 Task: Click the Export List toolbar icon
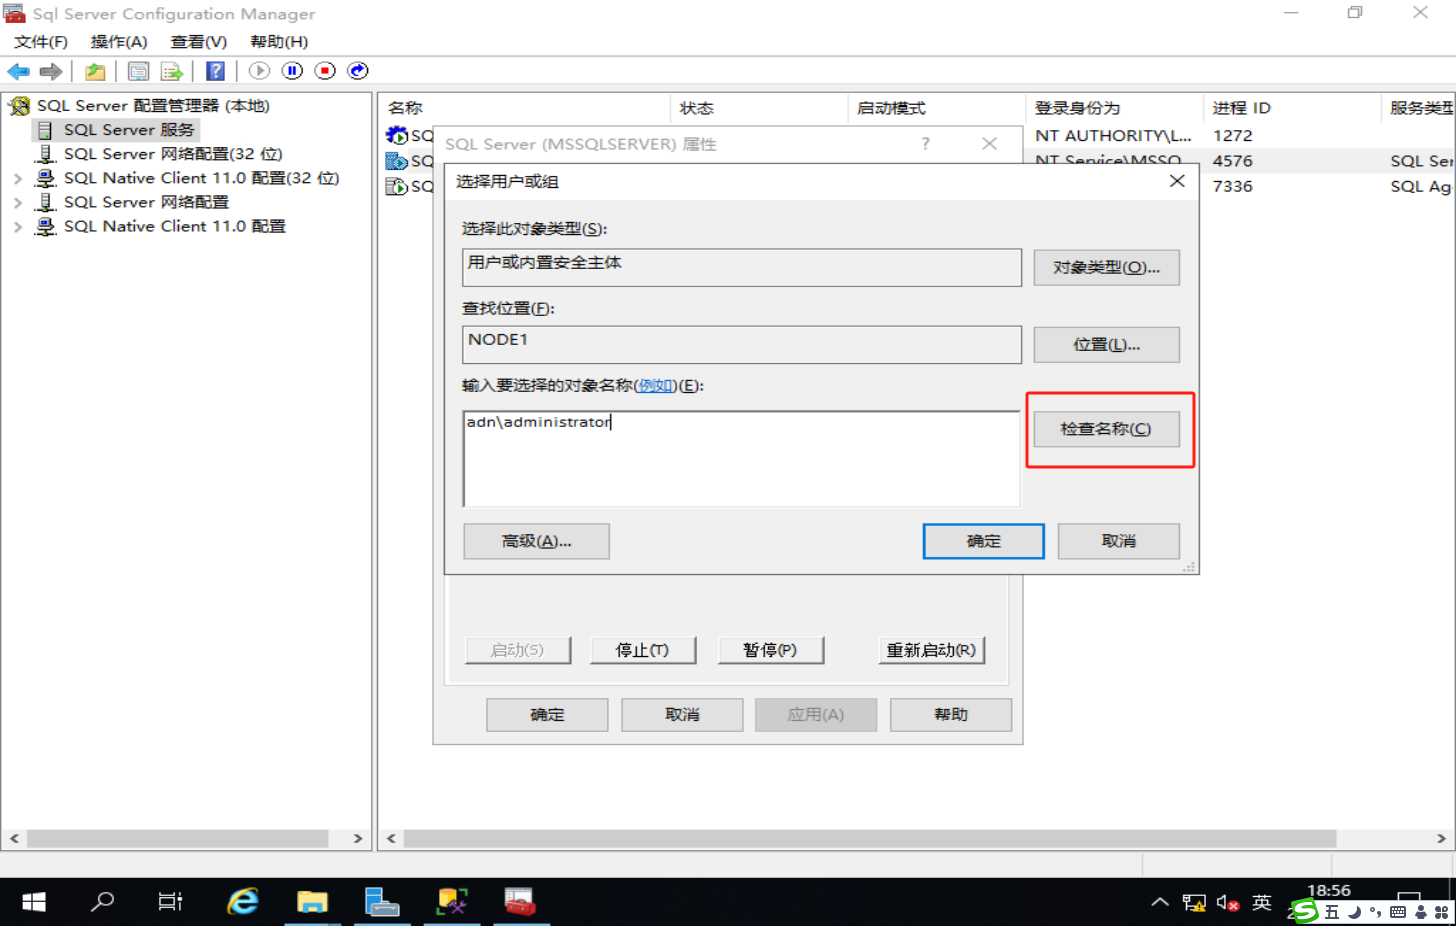[x=172, y=71]
